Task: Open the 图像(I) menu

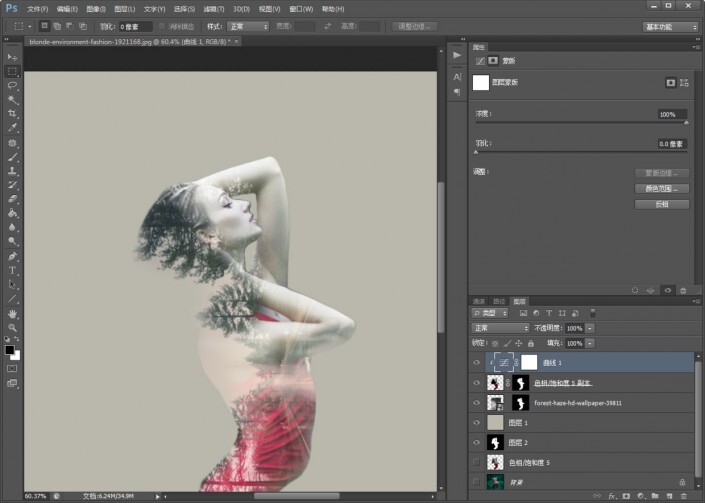Action: (x=96, y=8)
